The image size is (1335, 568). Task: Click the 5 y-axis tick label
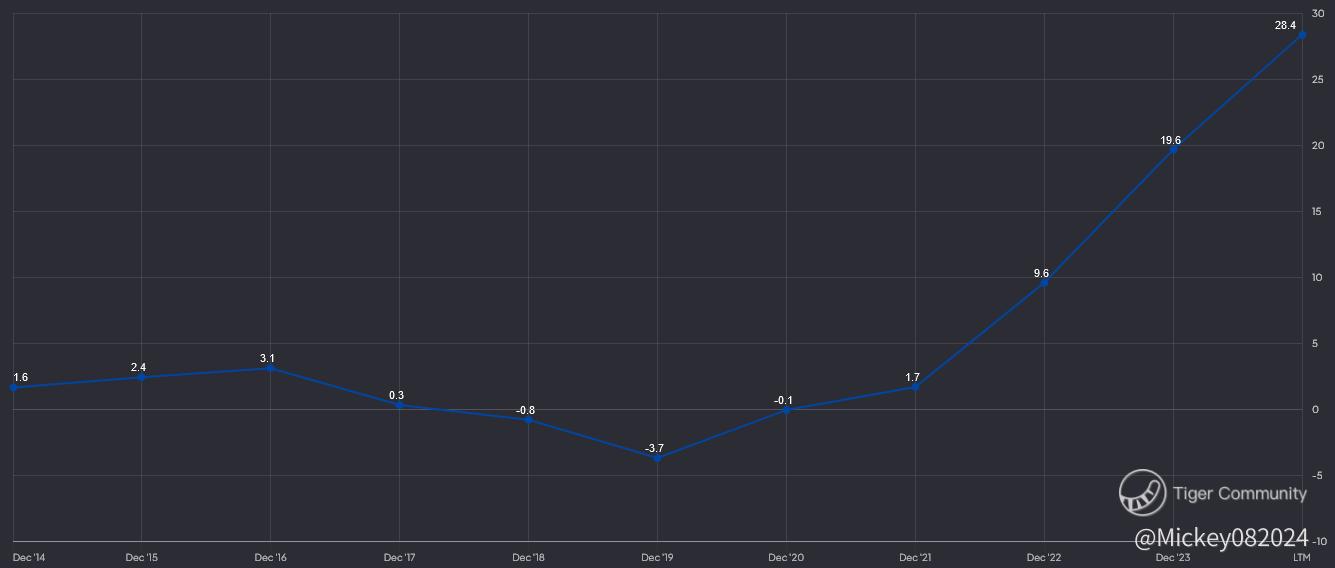1315,343
